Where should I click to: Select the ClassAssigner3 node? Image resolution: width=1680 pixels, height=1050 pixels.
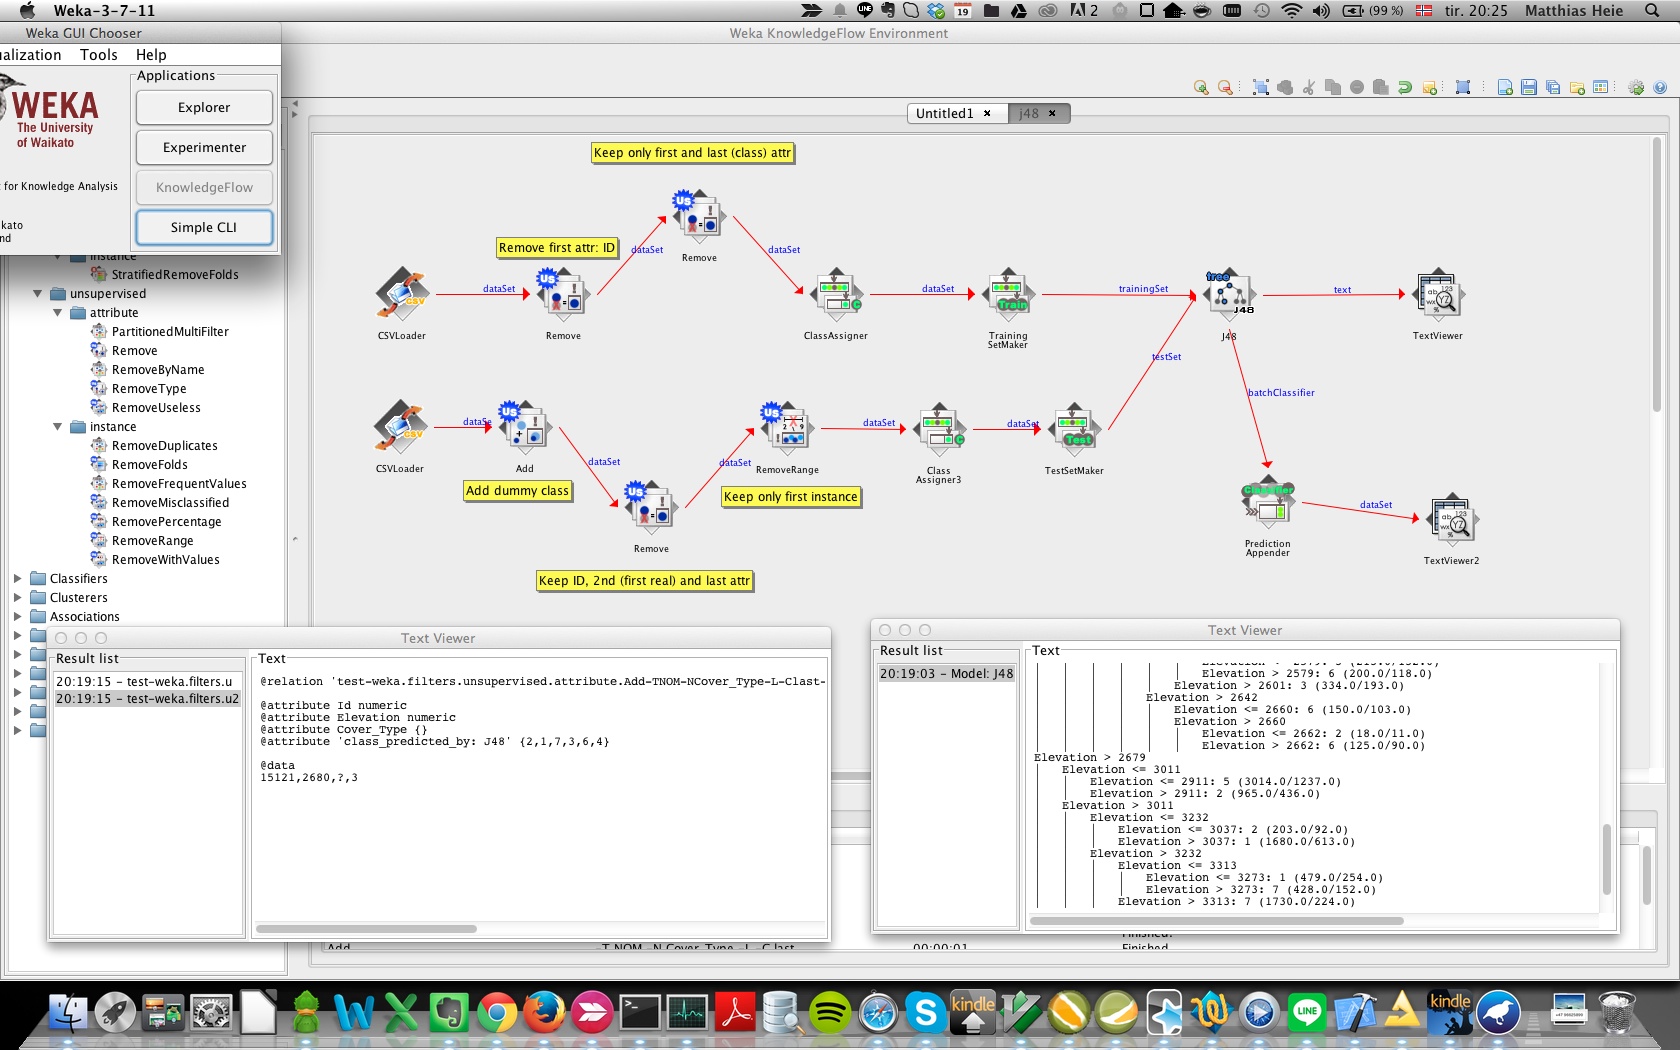pos(939,429)
